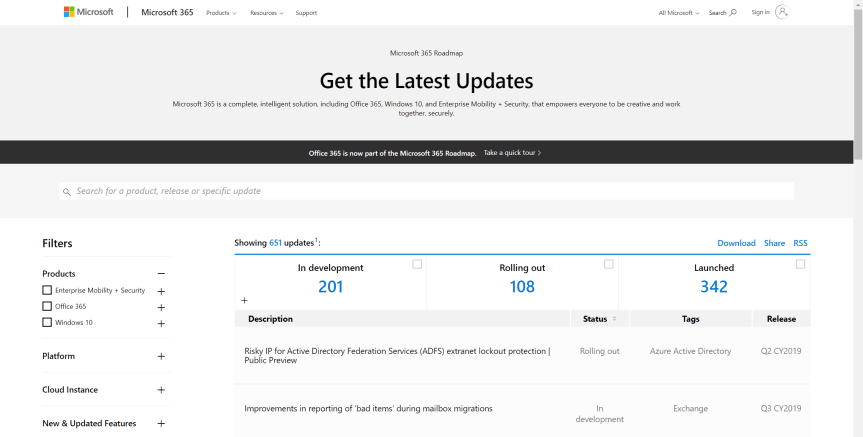Click the plus icon under In development
Image resolution: width=863 pixels, height=437 pixels.
tap(244, 301)
